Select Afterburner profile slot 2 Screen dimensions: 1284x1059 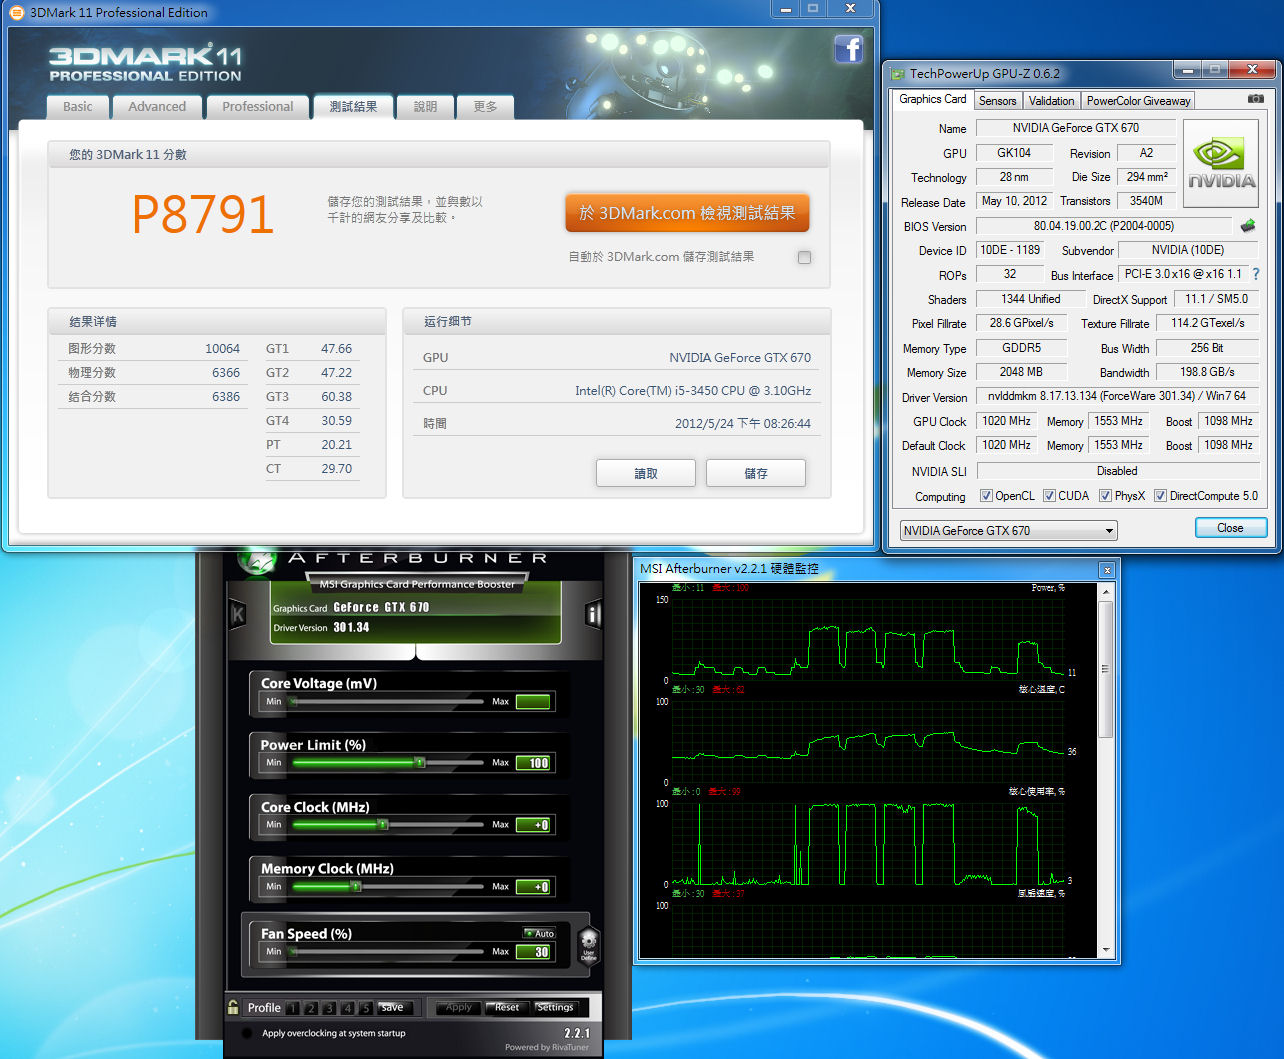point(311,1008)
